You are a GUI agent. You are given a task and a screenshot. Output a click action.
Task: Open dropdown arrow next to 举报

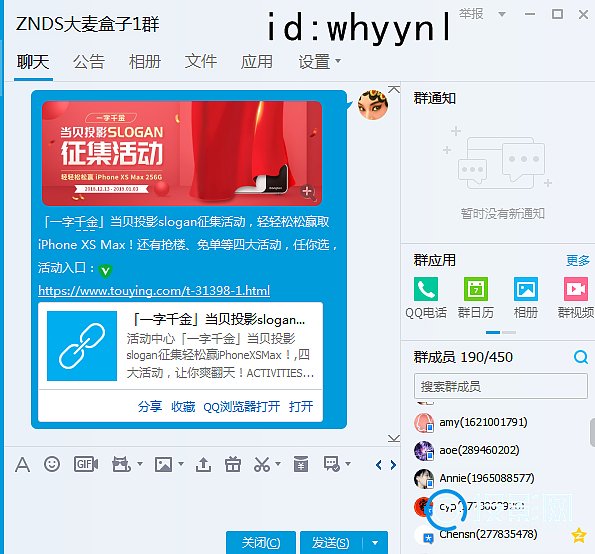pyautogui.click(x=502, y=14)
